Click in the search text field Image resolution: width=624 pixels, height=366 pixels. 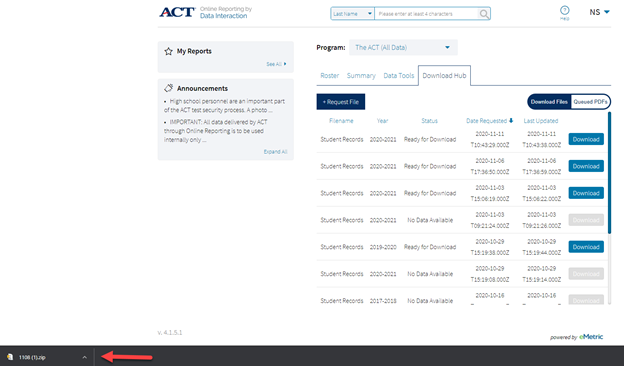(x=426, y=14)
